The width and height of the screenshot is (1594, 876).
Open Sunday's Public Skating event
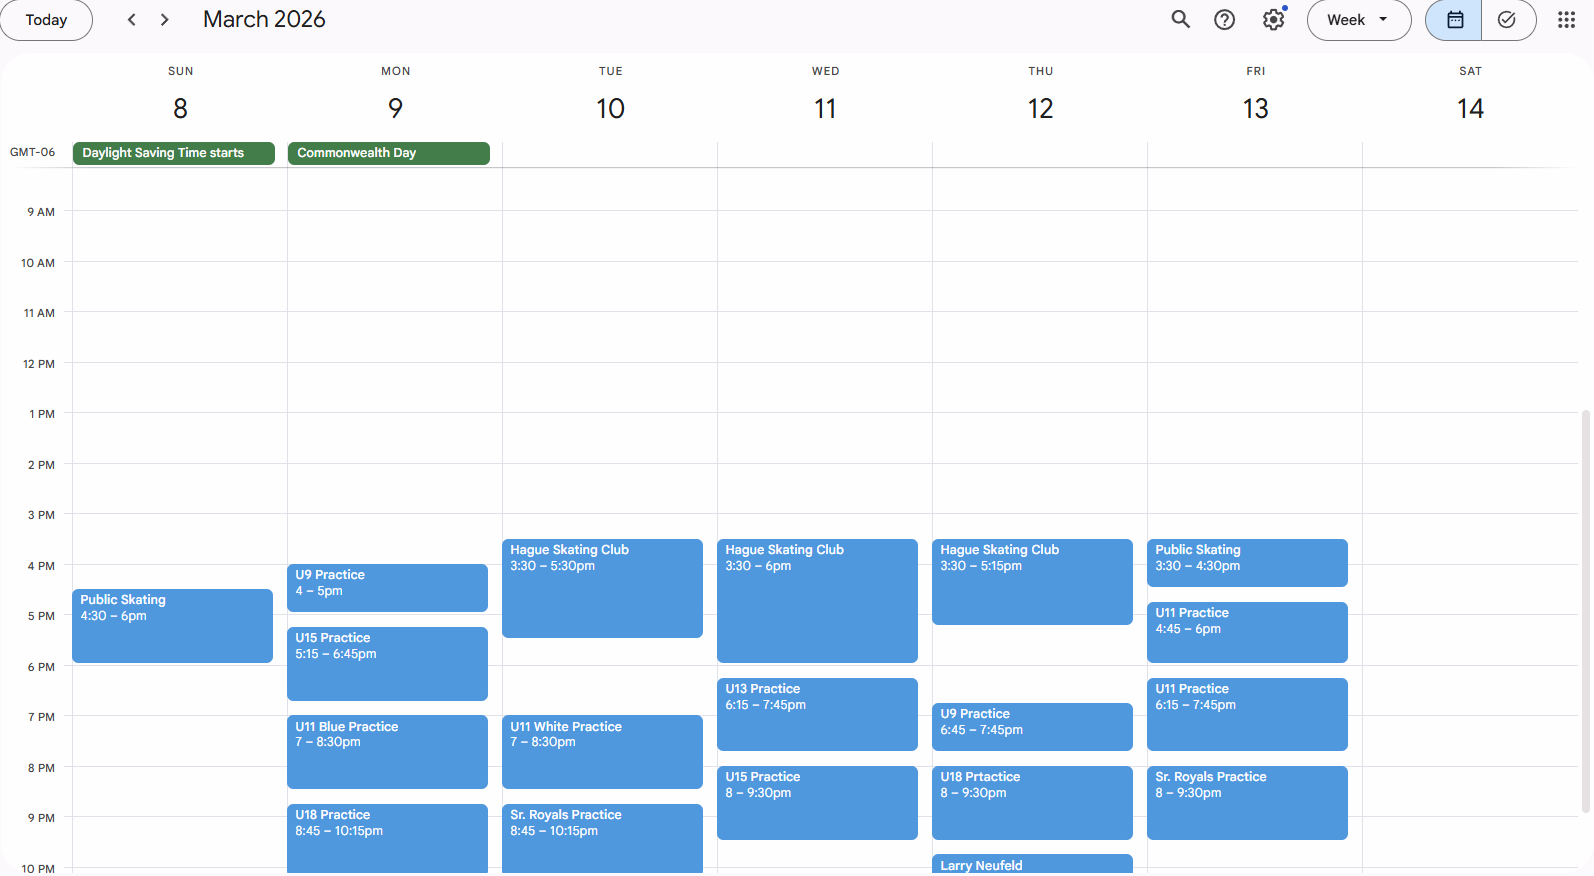[x=172, y=625]
